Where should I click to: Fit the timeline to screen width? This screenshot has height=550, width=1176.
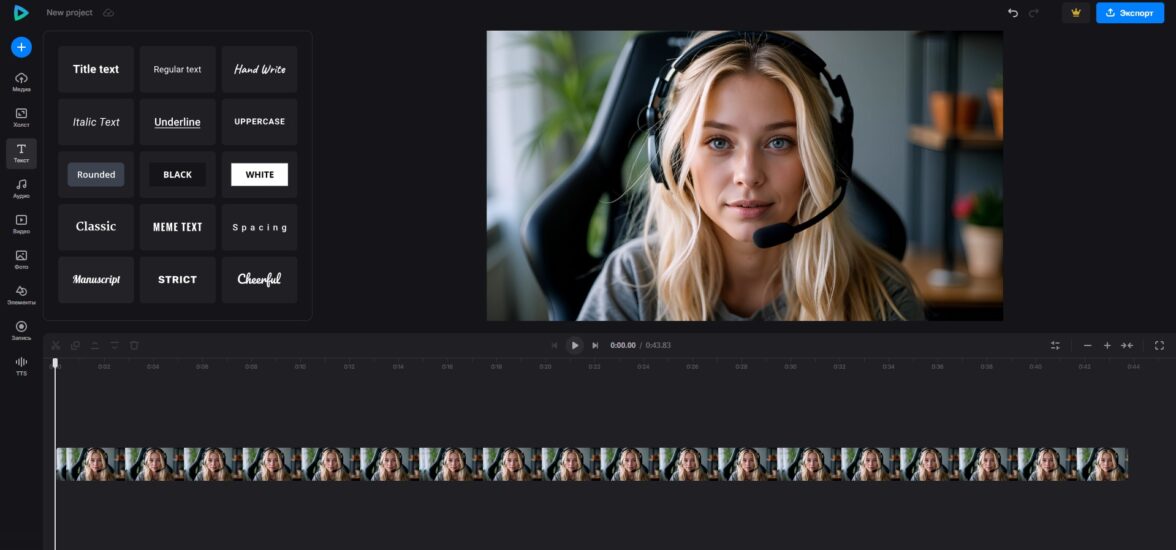(x=1127, y=345)
